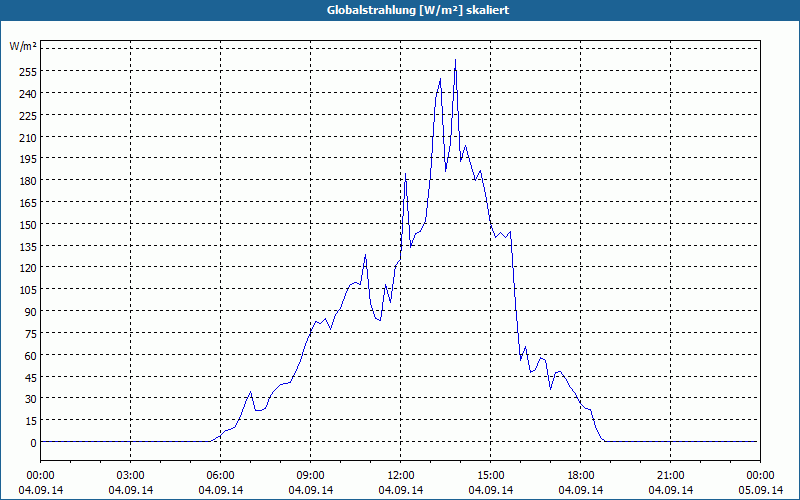
Task: Click the 0 y-axis label
Action: point(33,443)
